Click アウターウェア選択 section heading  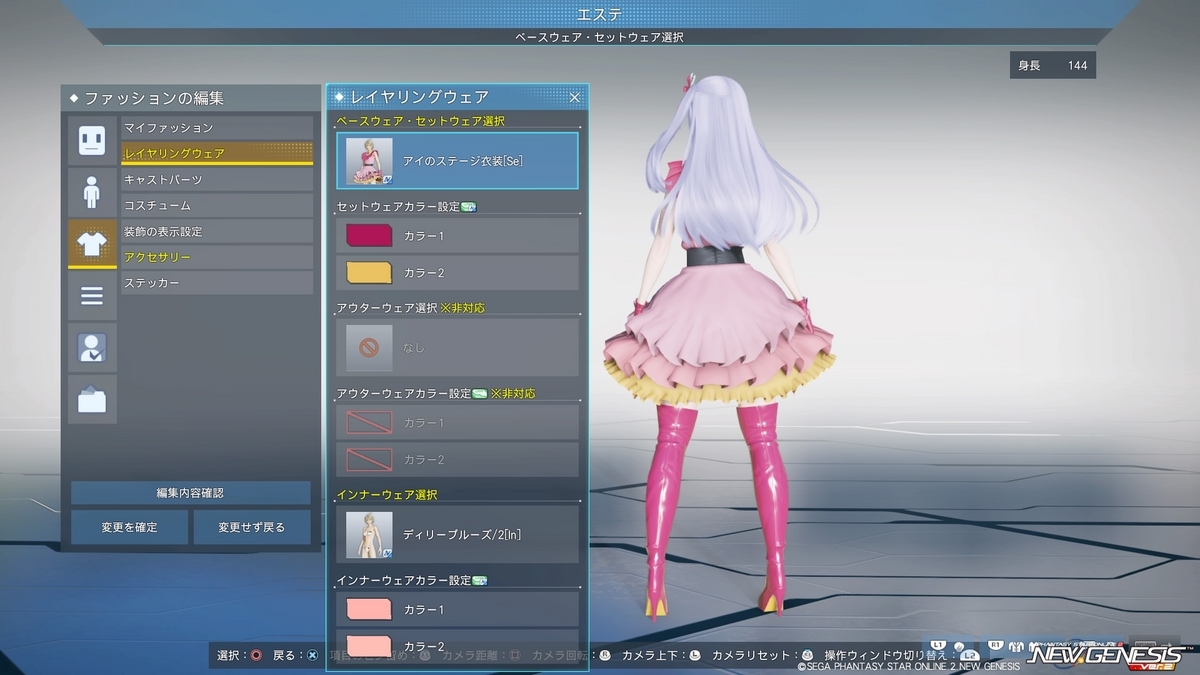(x=387, y=308)
